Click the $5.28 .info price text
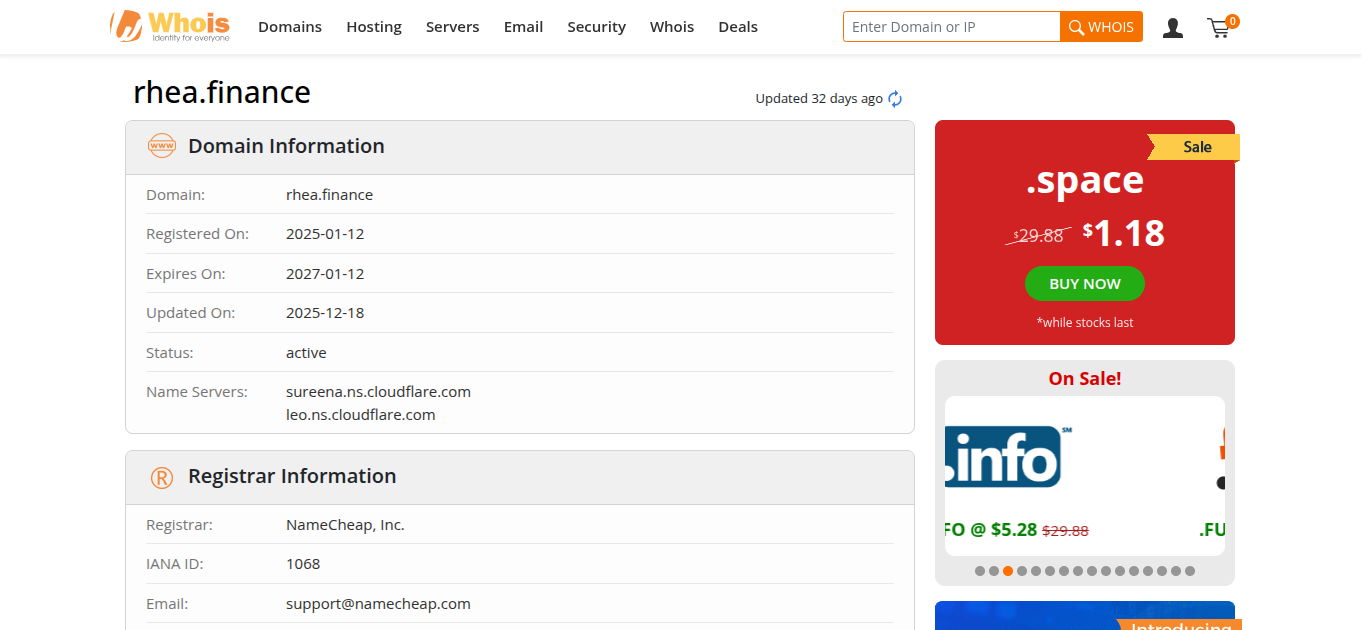This screenshot has height=630, width=1362. (1014, 530)
